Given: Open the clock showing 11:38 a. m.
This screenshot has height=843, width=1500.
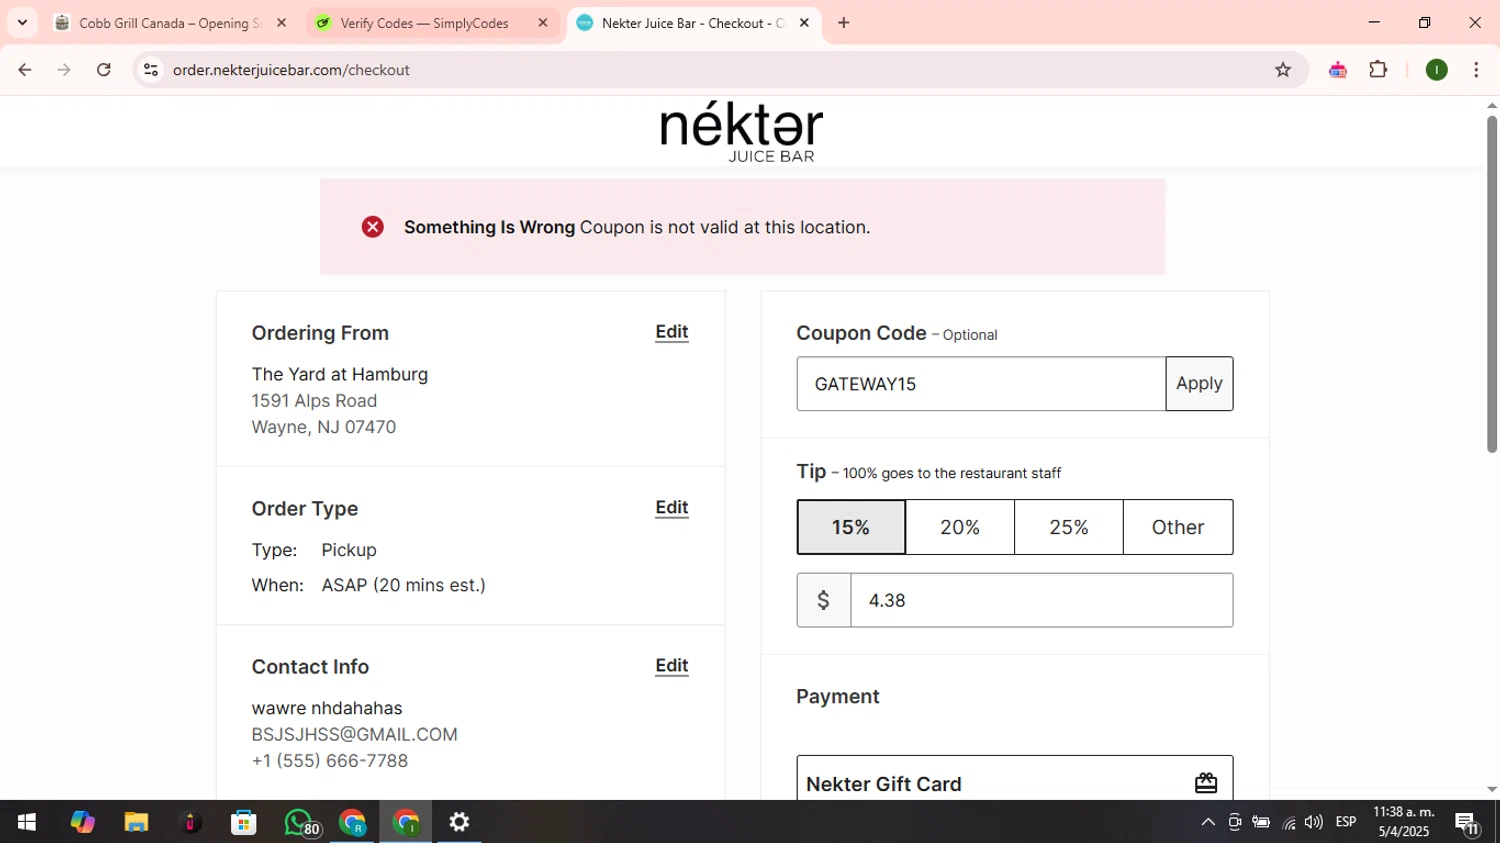Looking at the screenshot, I should pos(1404,822).
